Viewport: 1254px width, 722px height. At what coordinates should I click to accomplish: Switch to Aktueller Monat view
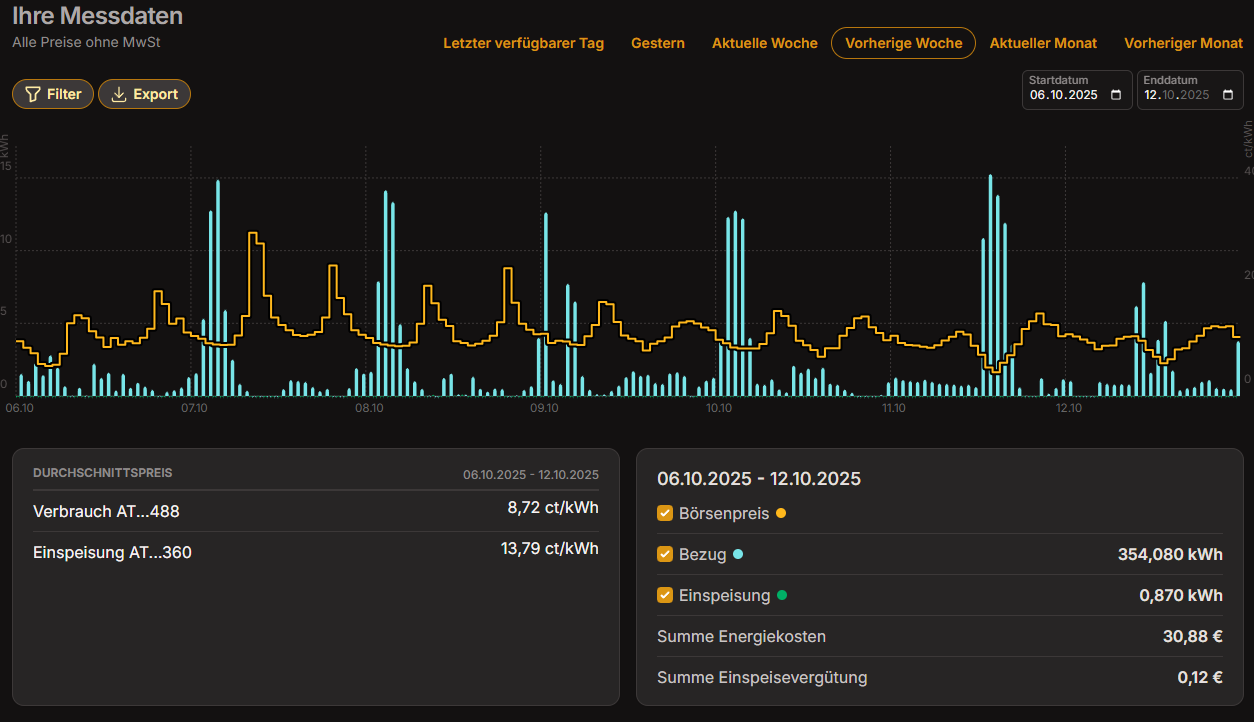1043,43
